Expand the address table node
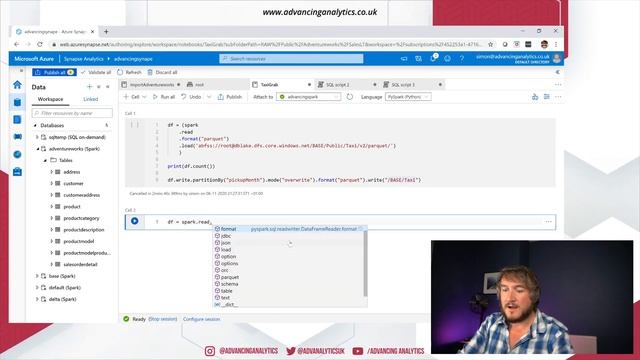The image size is (640, 360). (51, 172)
